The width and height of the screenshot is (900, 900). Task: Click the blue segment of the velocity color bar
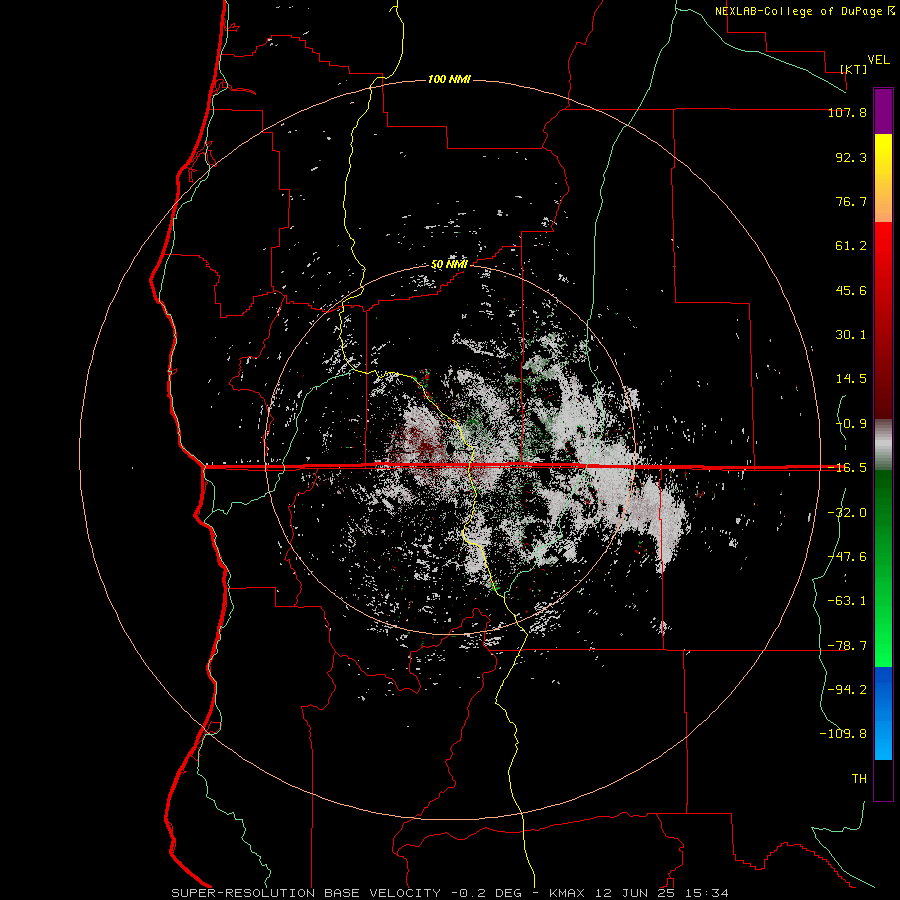tap(883, 713)
